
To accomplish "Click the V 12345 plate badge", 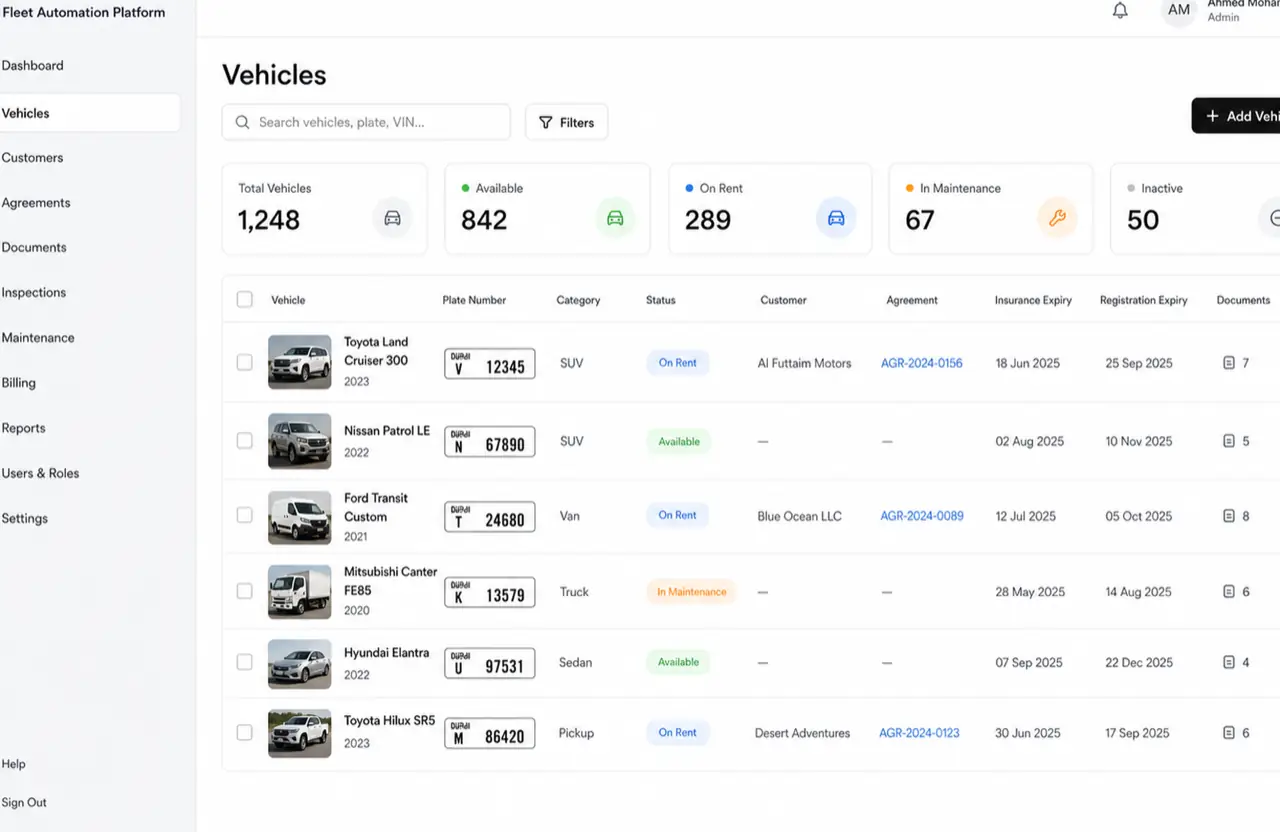I will pyautogui.click(x=490, y=364).
